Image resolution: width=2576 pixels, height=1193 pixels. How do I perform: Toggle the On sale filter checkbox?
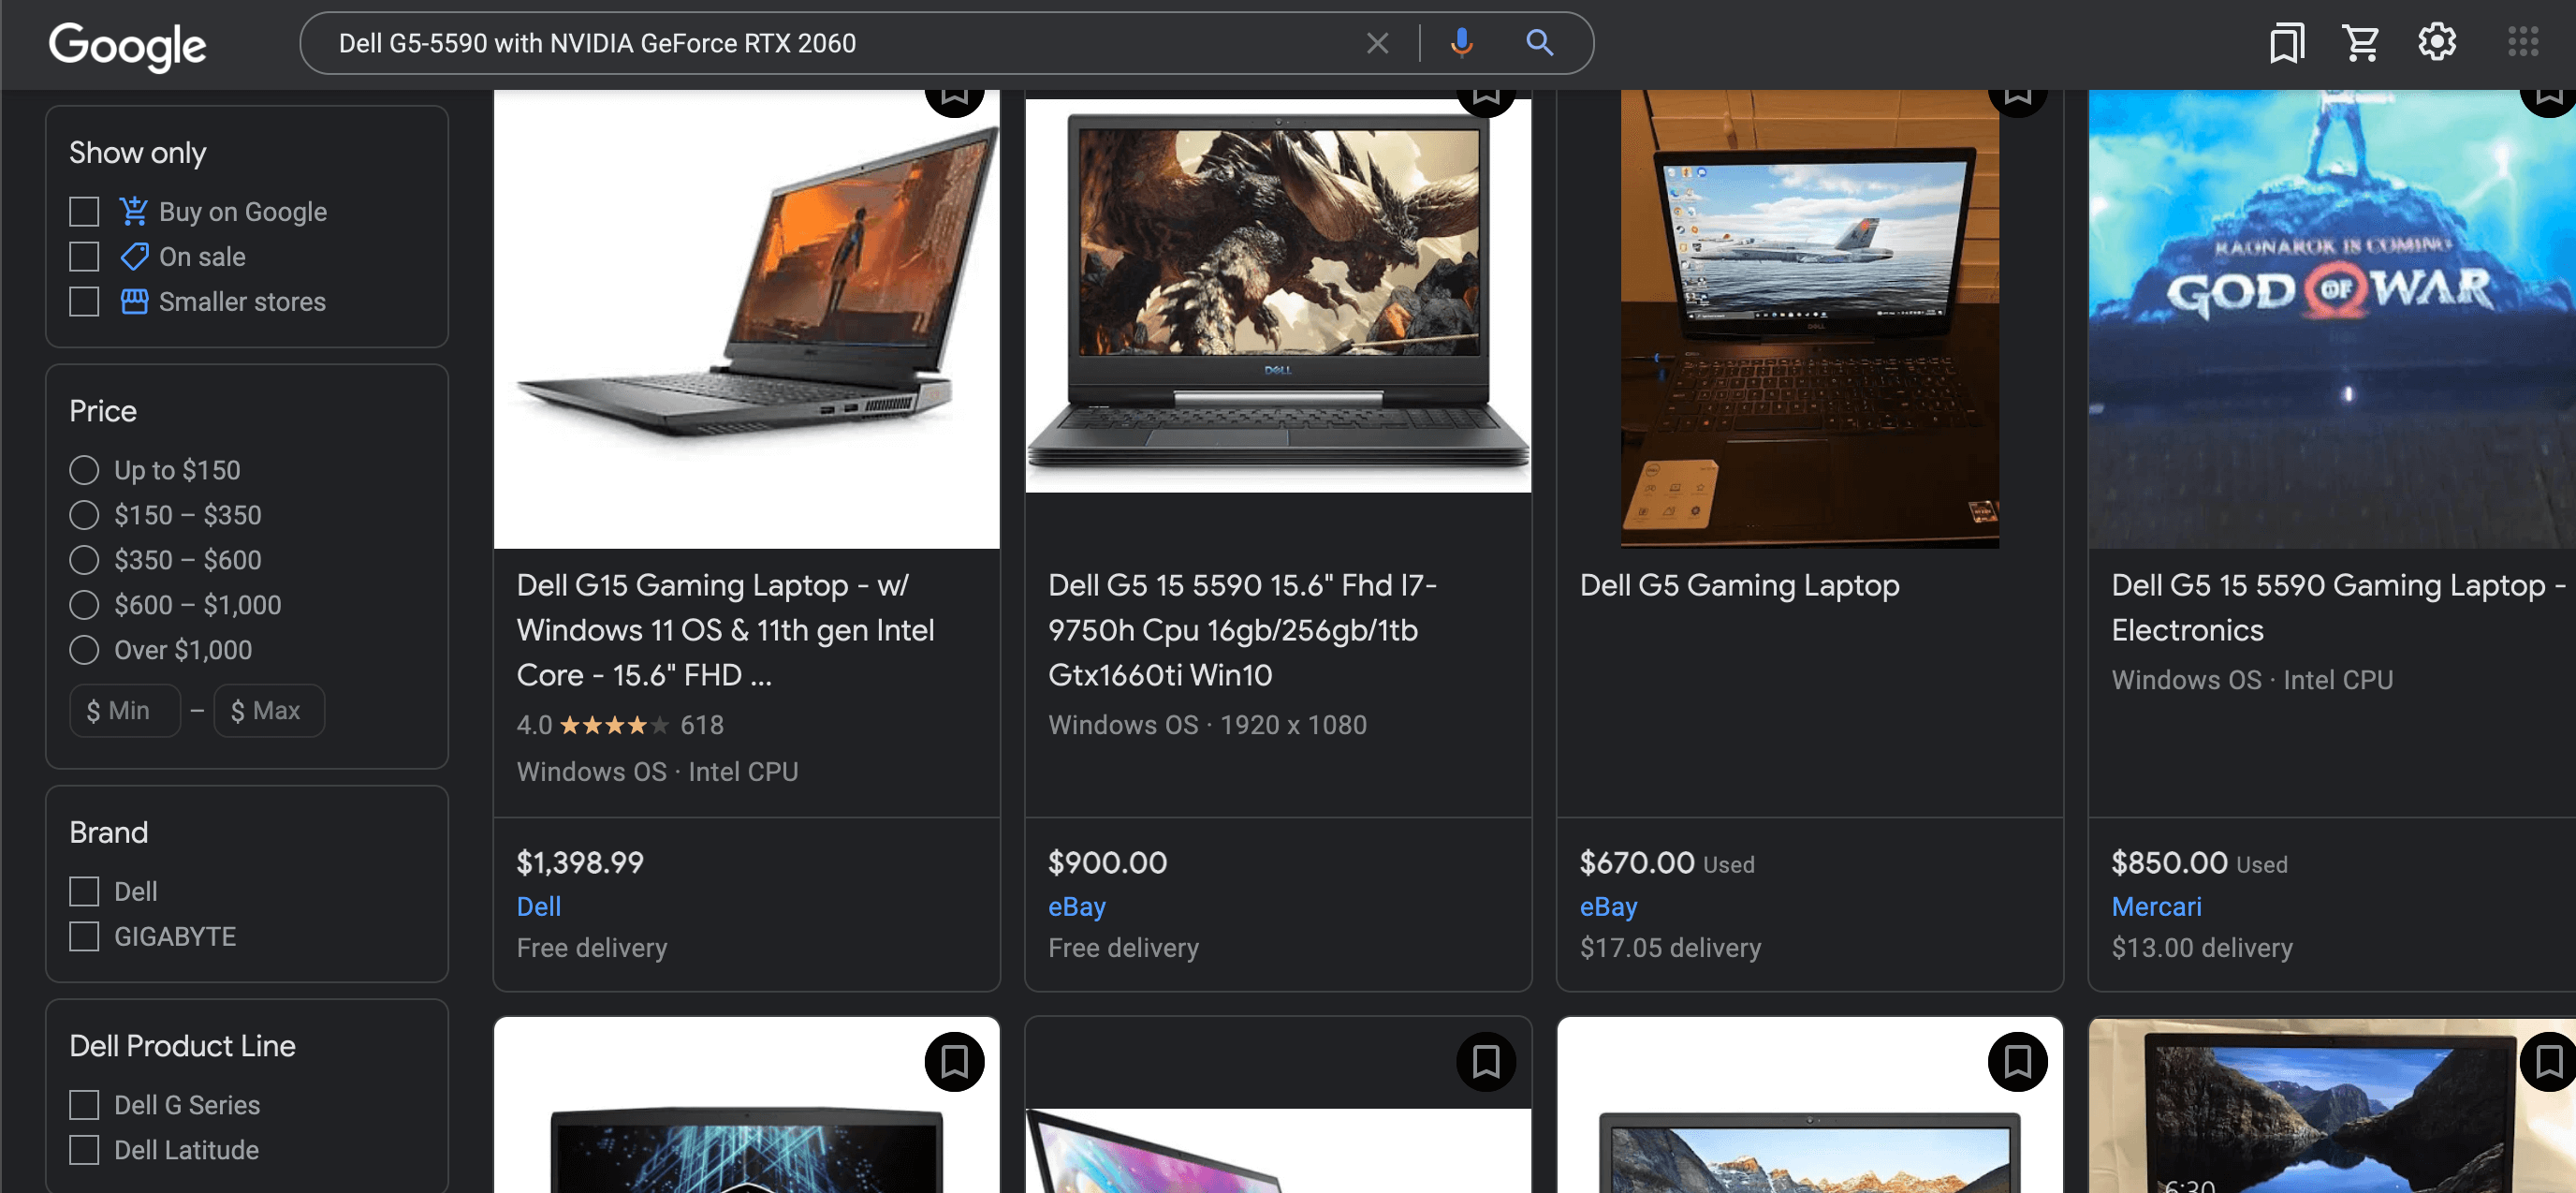[x=84, y=257]
